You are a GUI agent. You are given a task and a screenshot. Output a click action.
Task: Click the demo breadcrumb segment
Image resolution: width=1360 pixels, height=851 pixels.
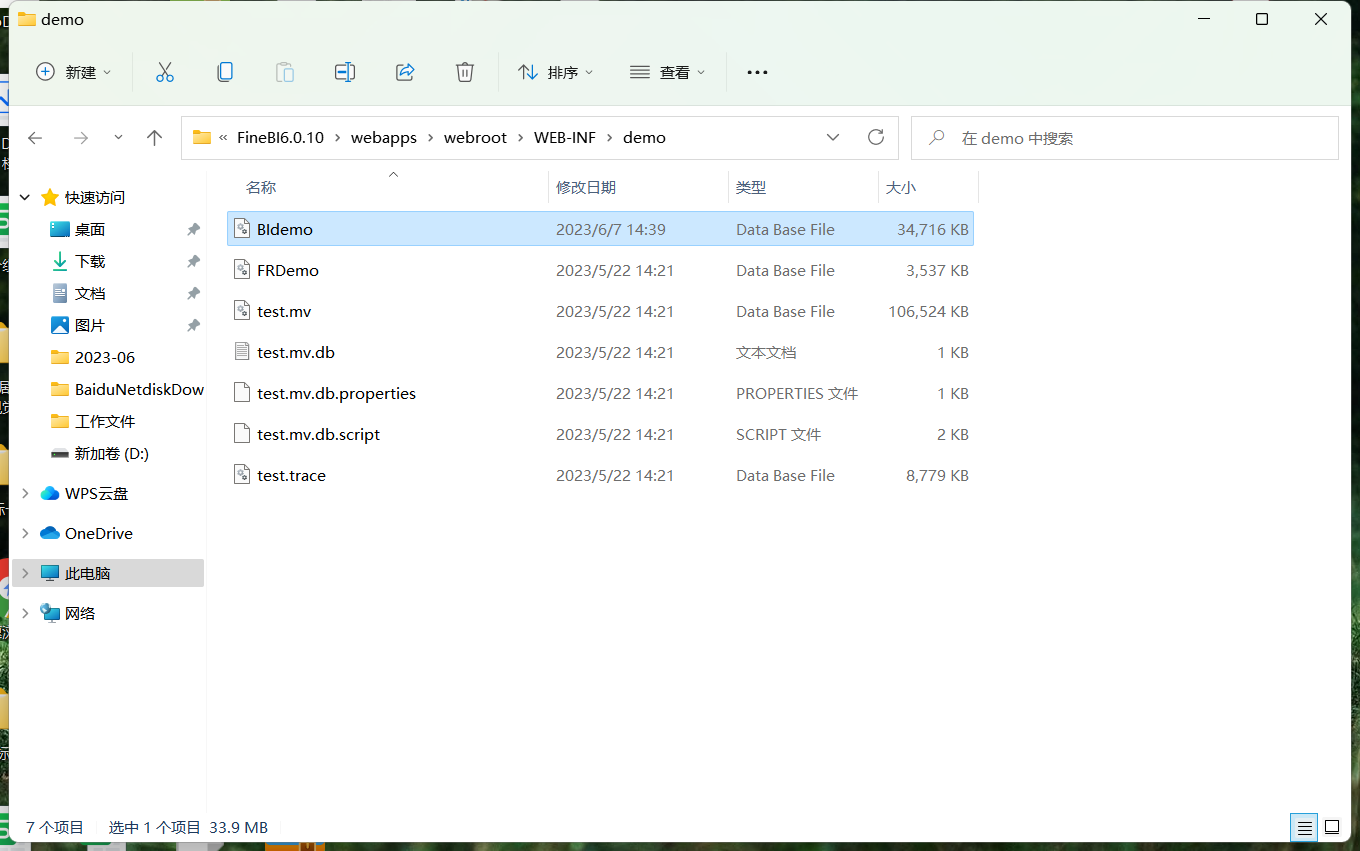pos(644,138)
